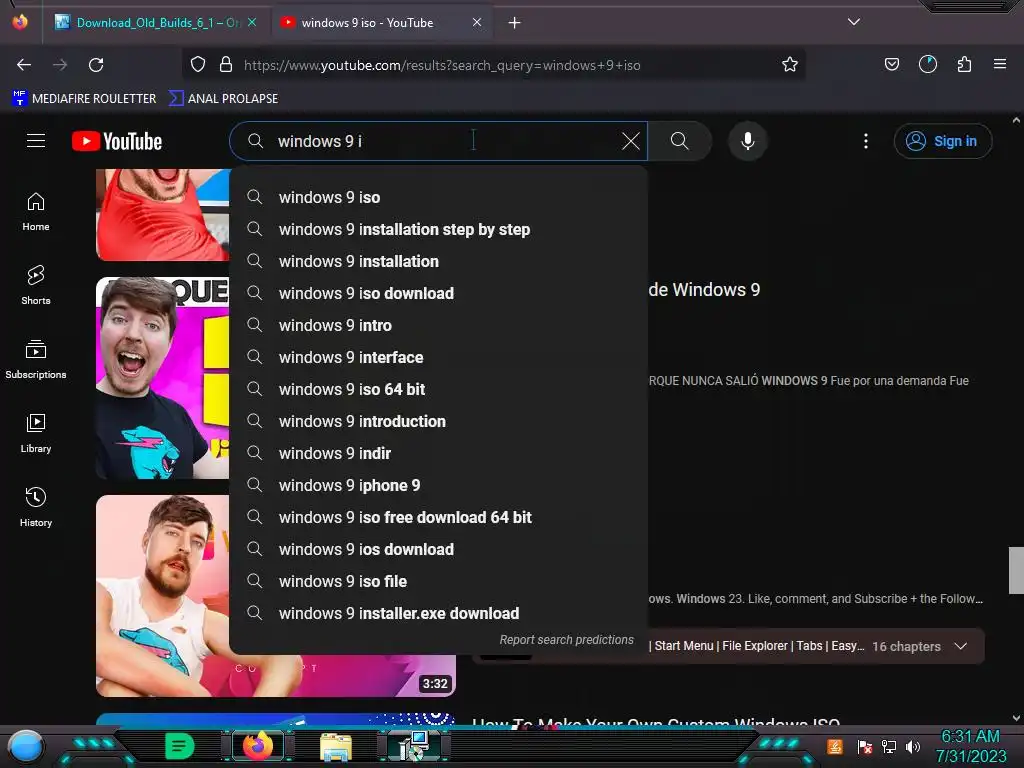Viewport: 1024px width, 768px height.
Task: Click the Firefox forward arrow button
Action: [60, 65]
